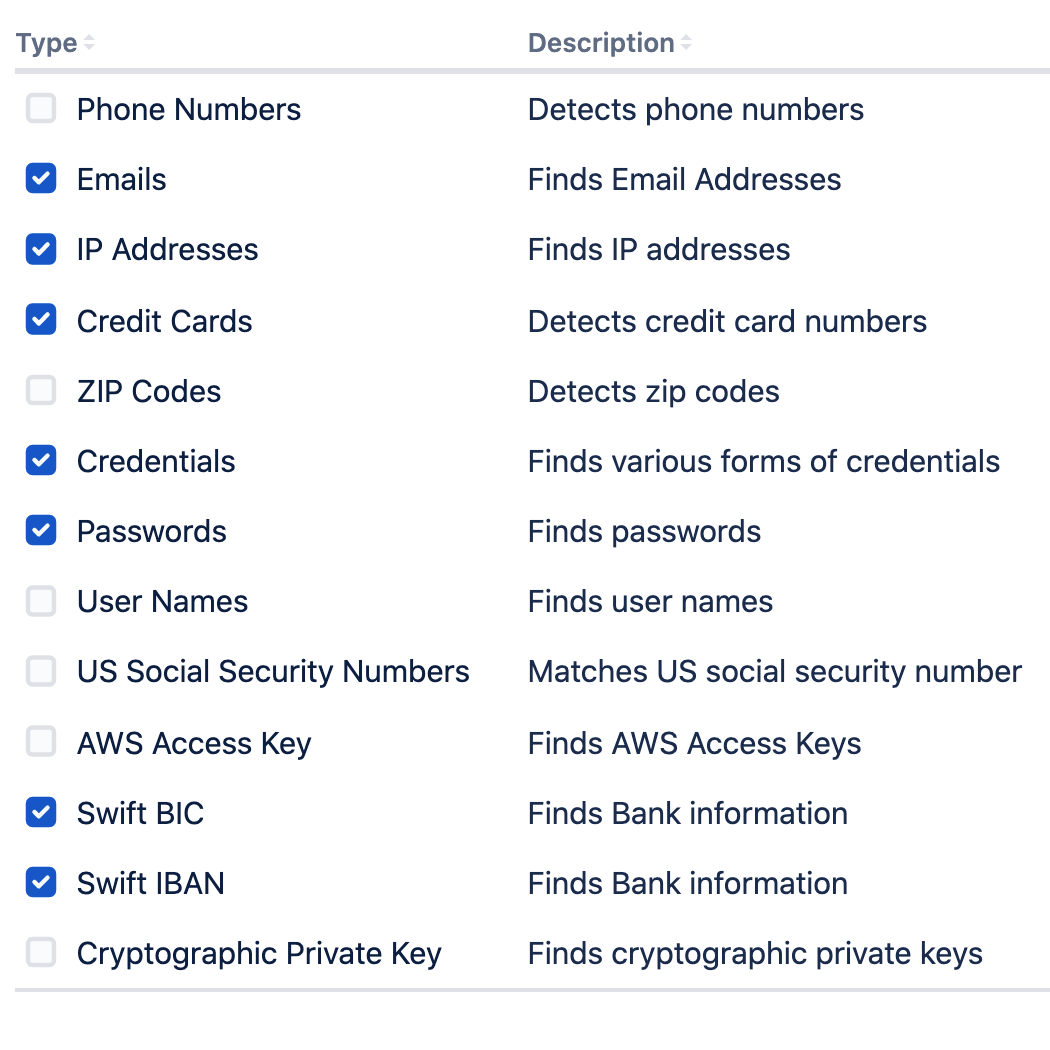The height and width of the screenshot is (1050, 1050).
Task: Disable the Swift IBAN checkbox
Action: coord(41,883)
